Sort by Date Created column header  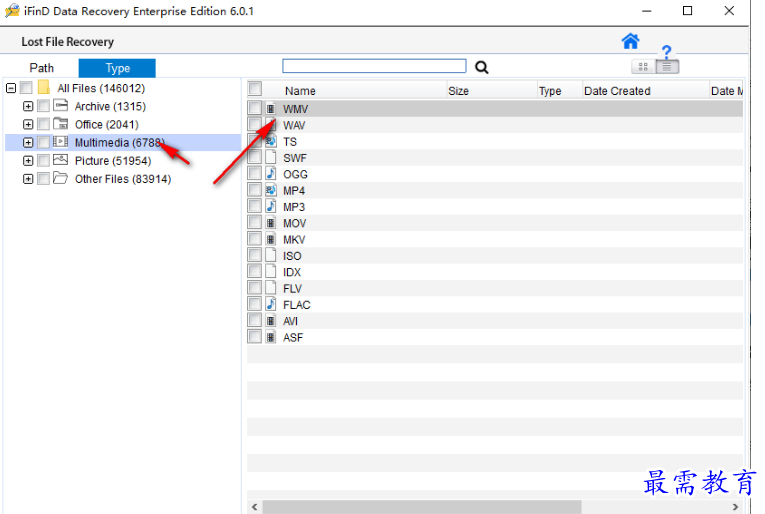click(x=617, y=91)
